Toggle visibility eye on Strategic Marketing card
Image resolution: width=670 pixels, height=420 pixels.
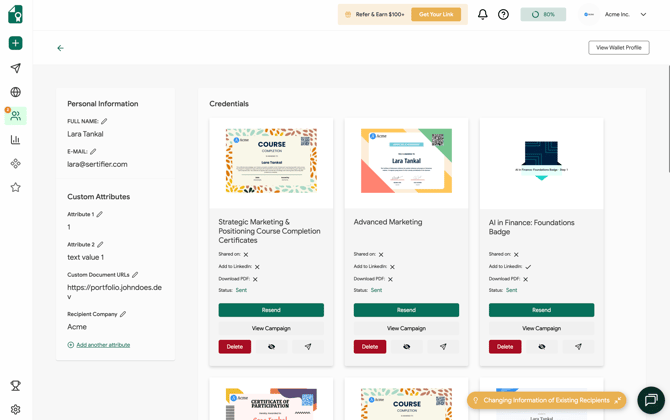[x=271, y=347]
